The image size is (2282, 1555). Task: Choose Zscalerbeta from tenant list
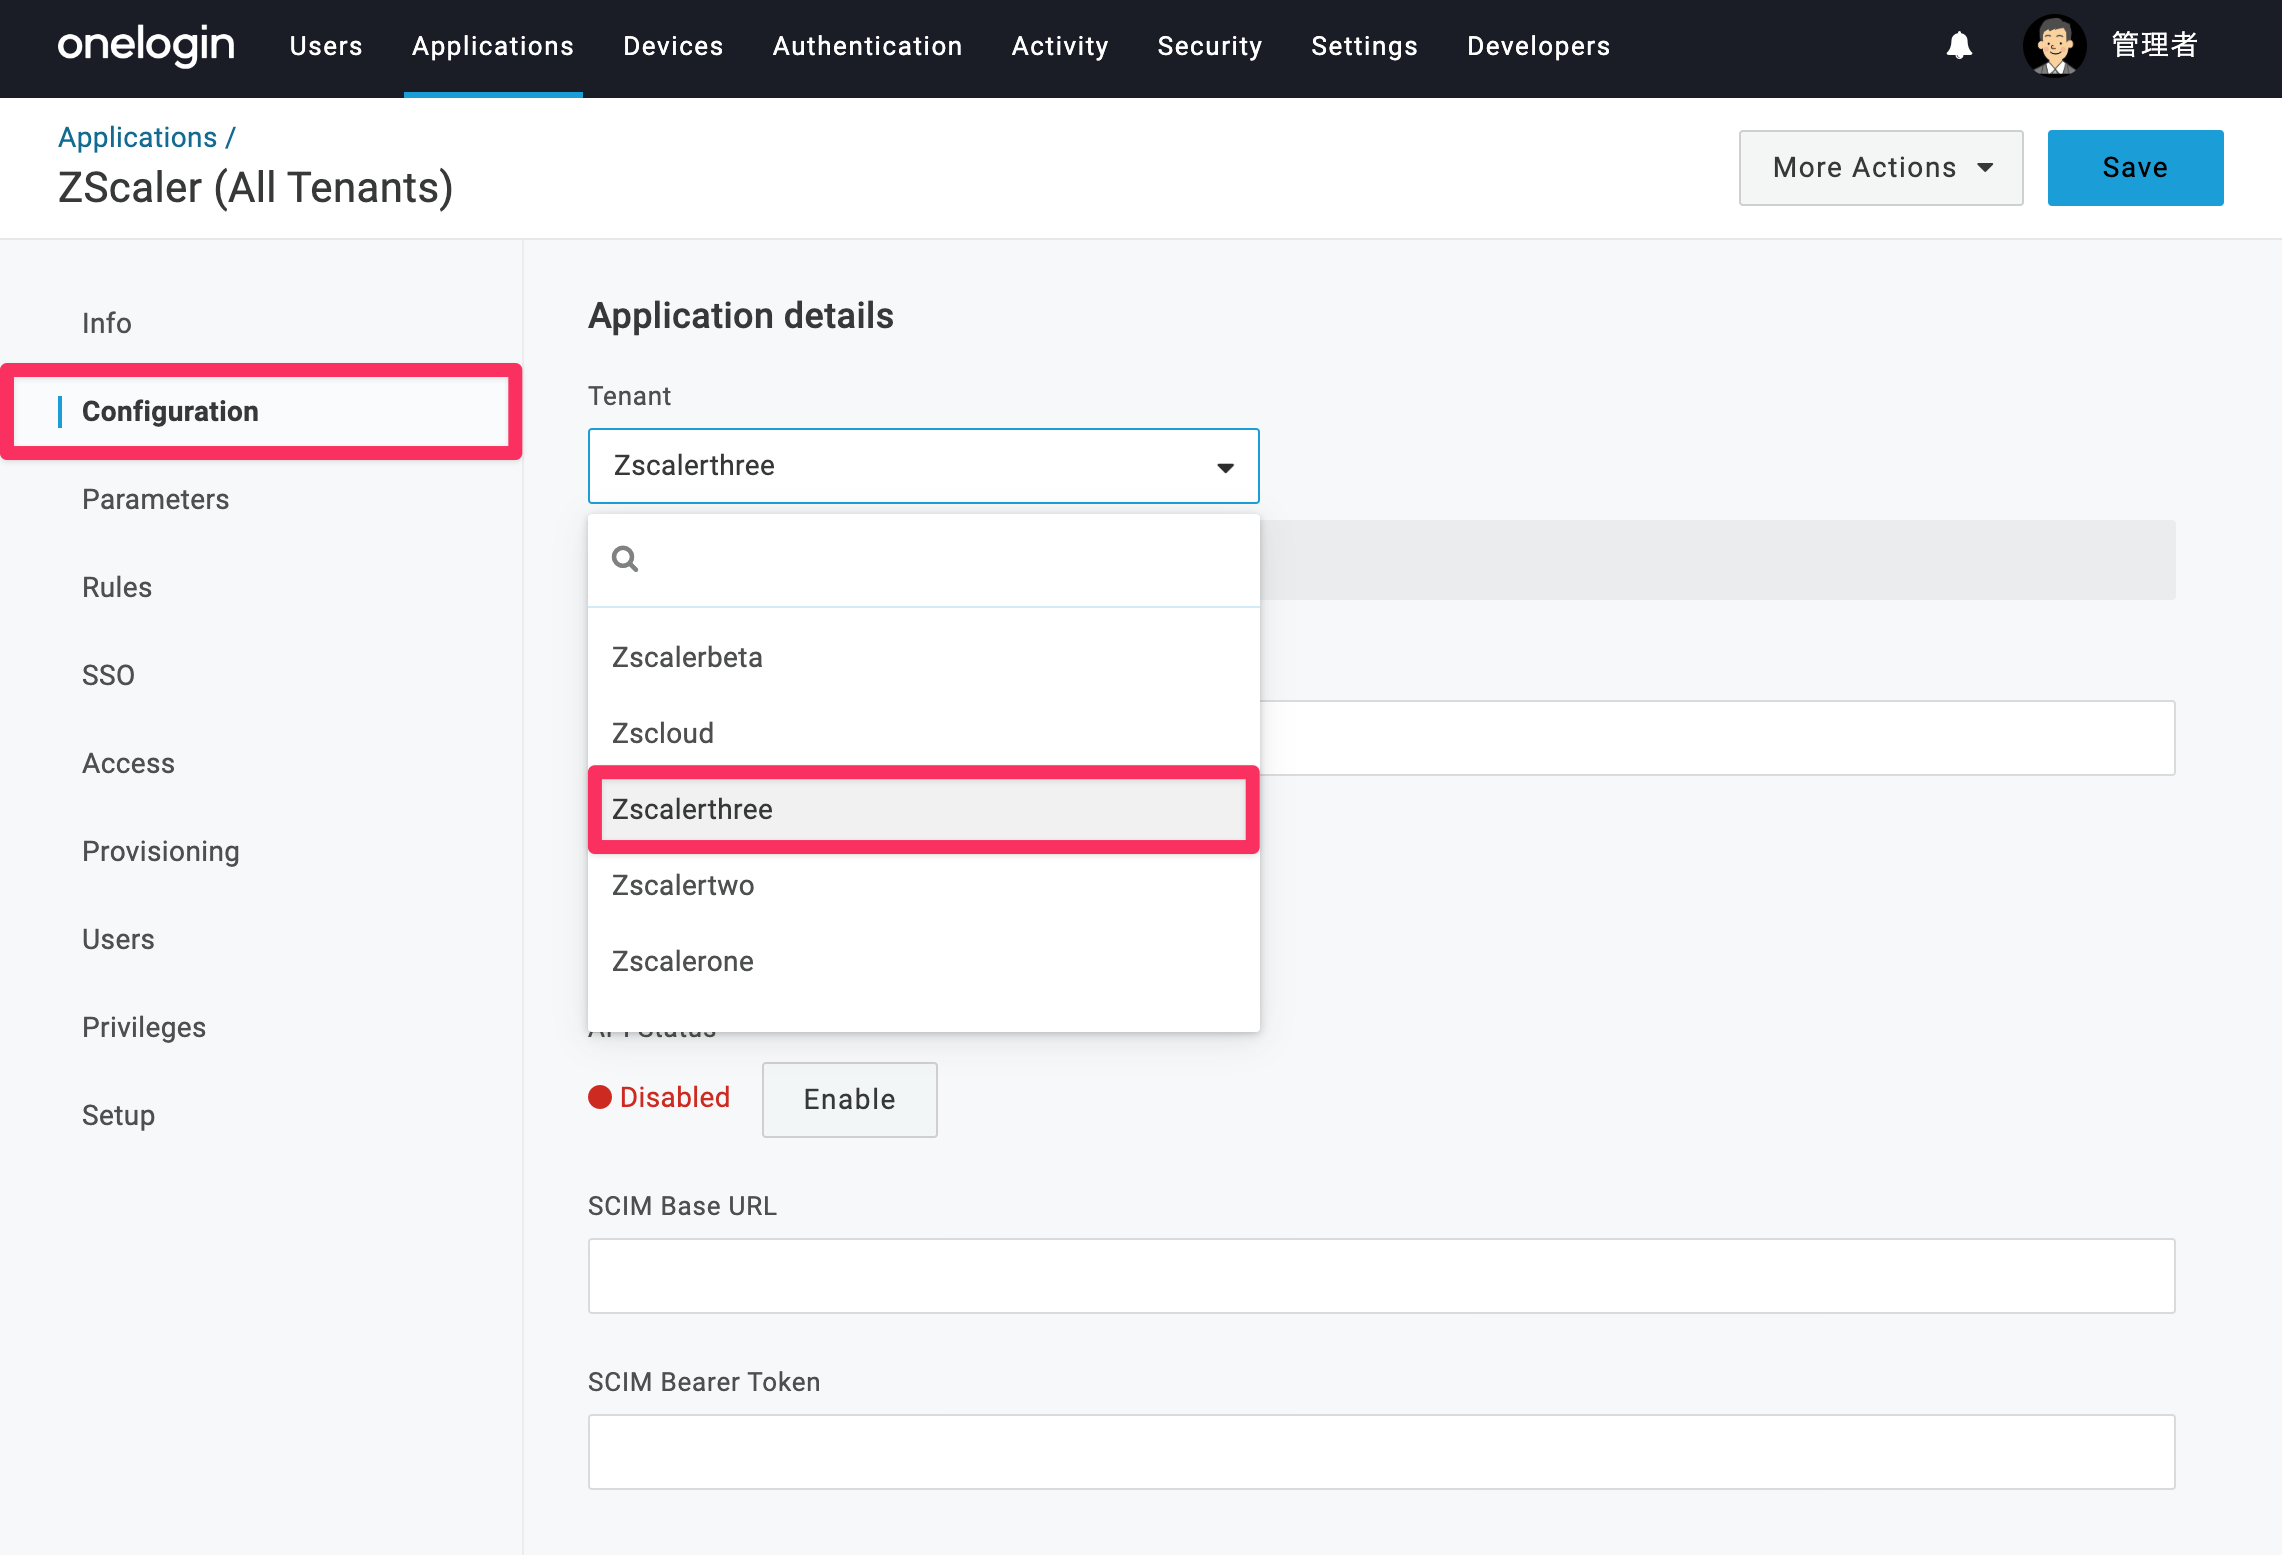(x=923, y=657)
